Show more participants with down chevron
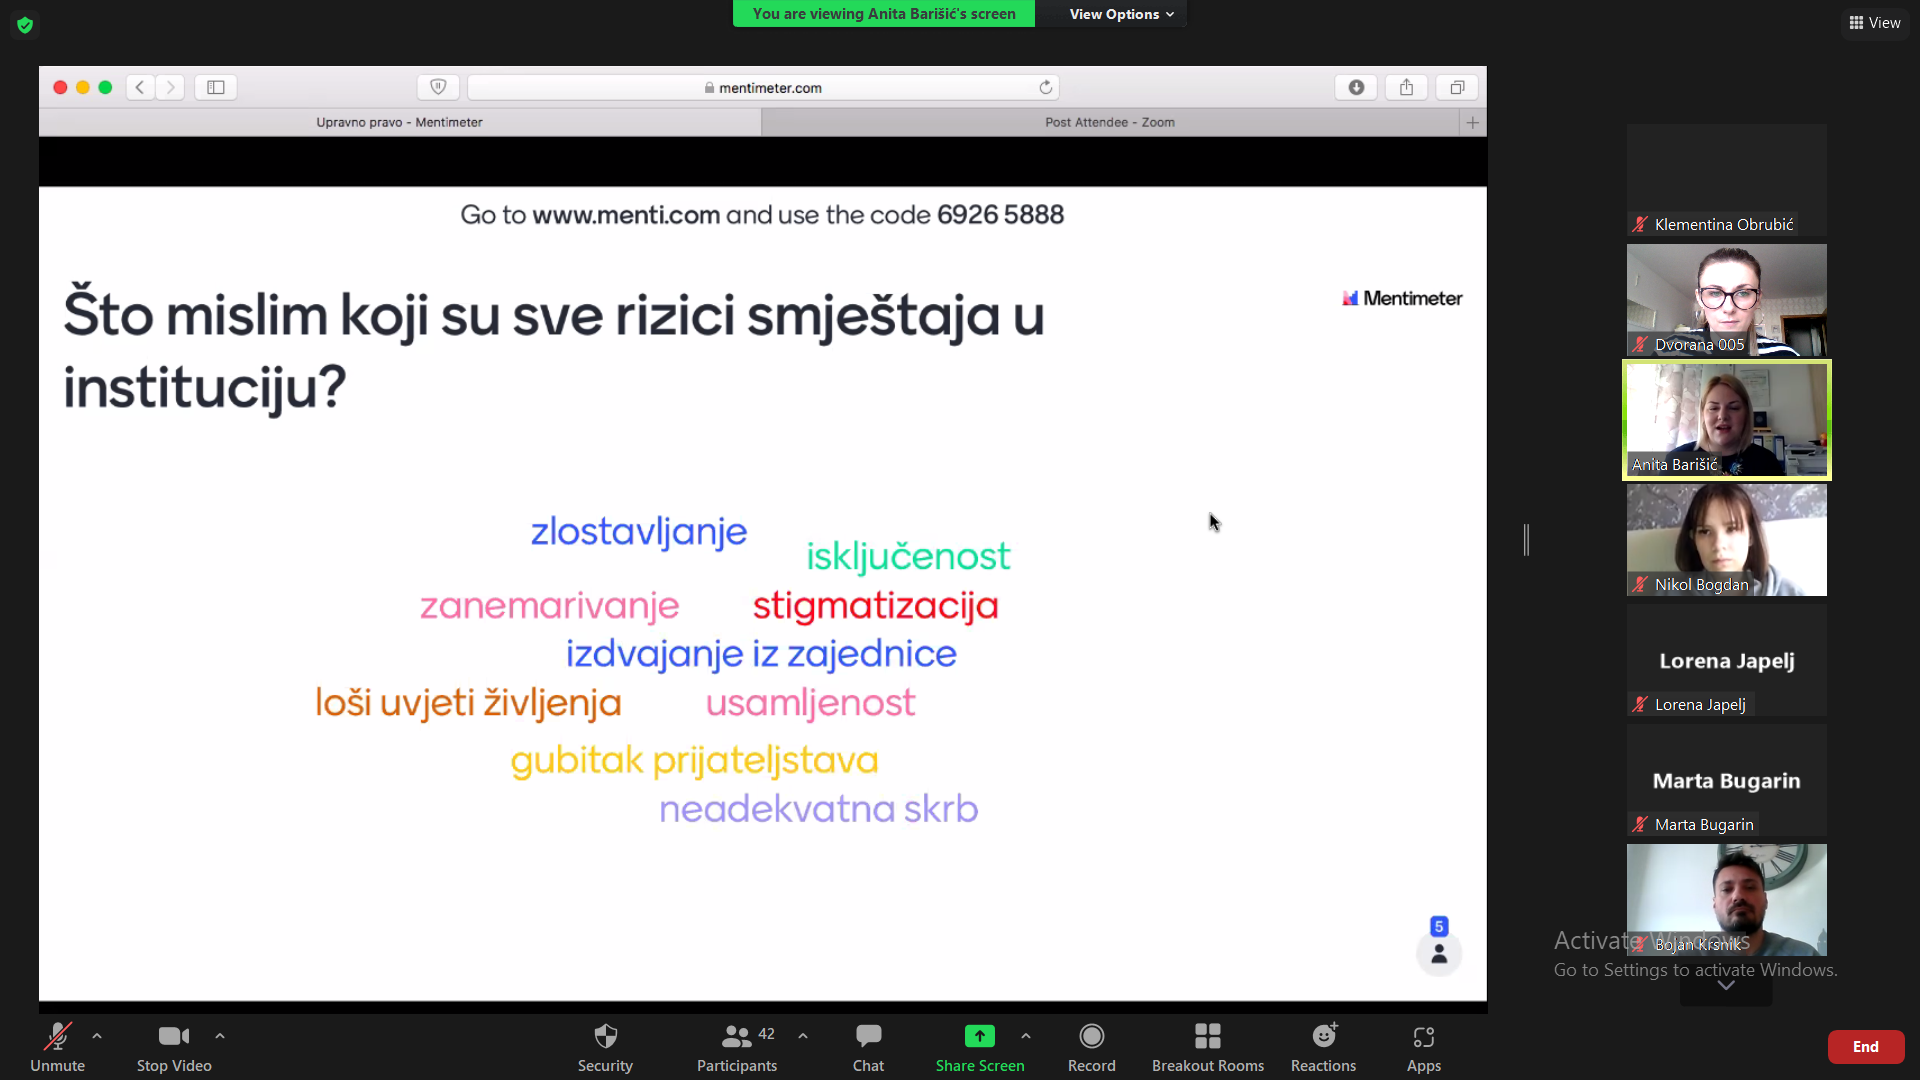Screen dimensions: 1920x1080 click(1726, 986)
